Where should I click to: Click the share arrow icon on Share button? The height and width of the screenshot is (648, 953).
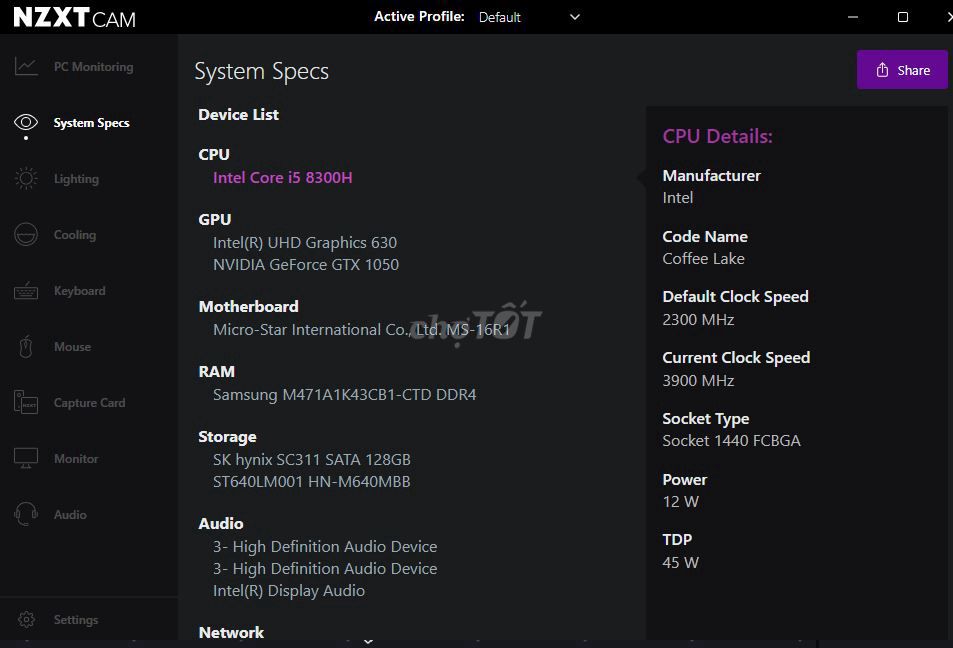click(x=882, y=70)
